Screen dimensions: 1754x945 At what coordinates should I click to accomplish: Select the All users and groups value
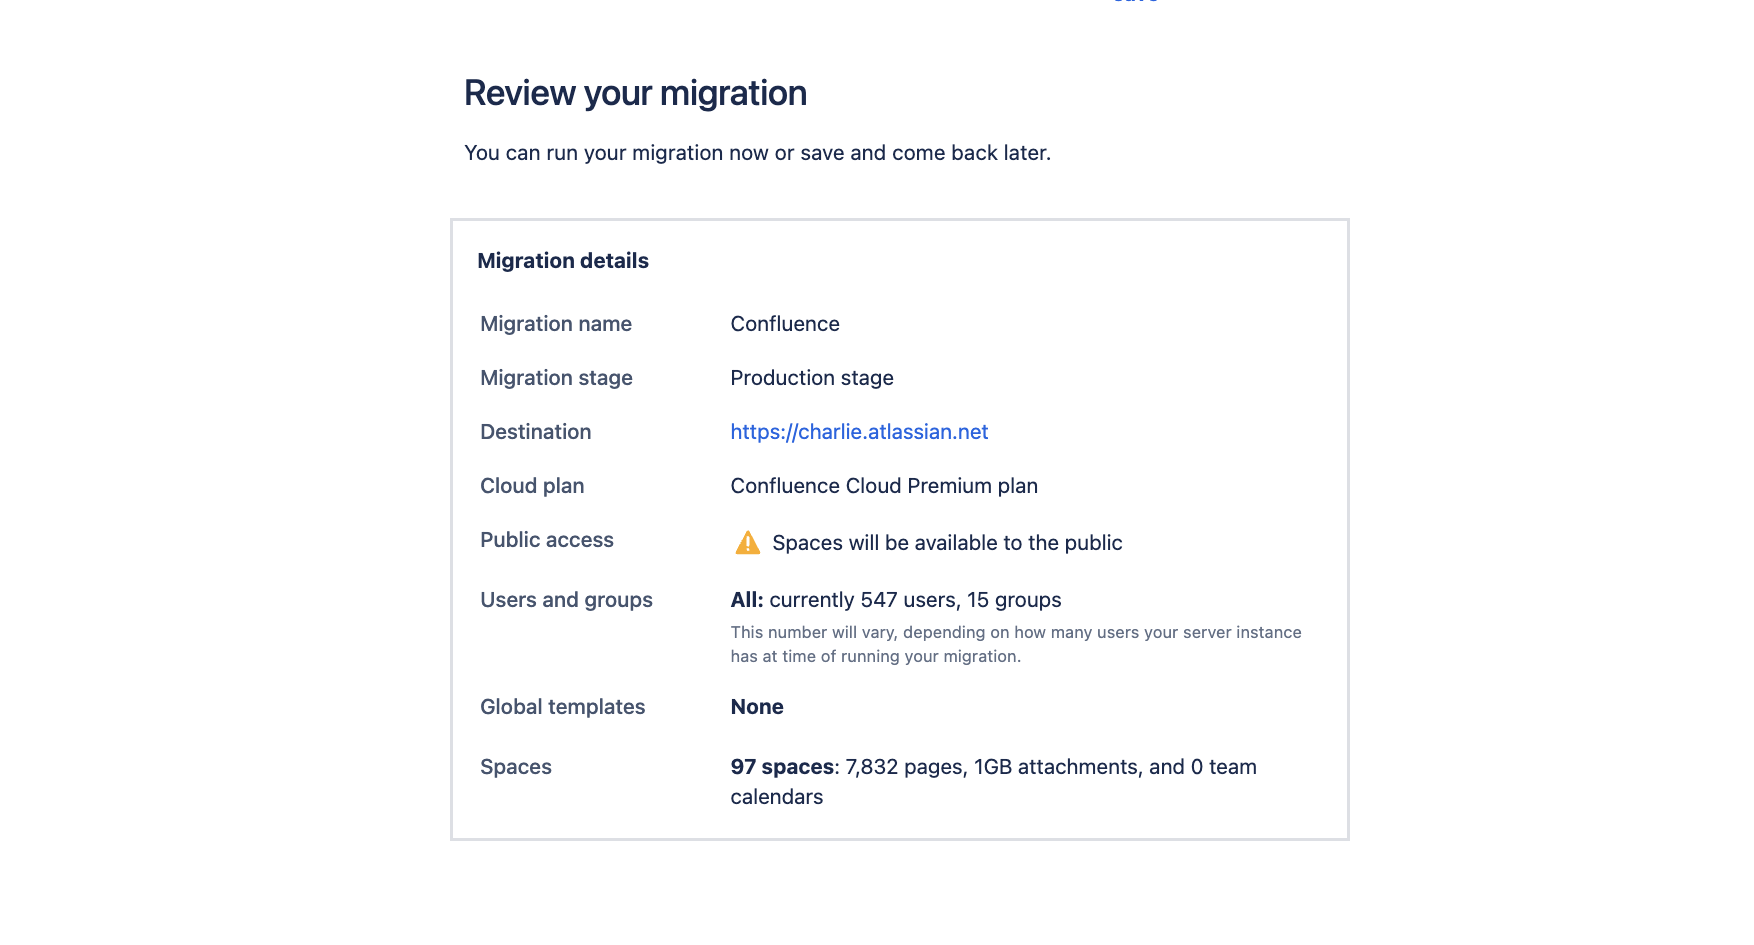(895, 599)
